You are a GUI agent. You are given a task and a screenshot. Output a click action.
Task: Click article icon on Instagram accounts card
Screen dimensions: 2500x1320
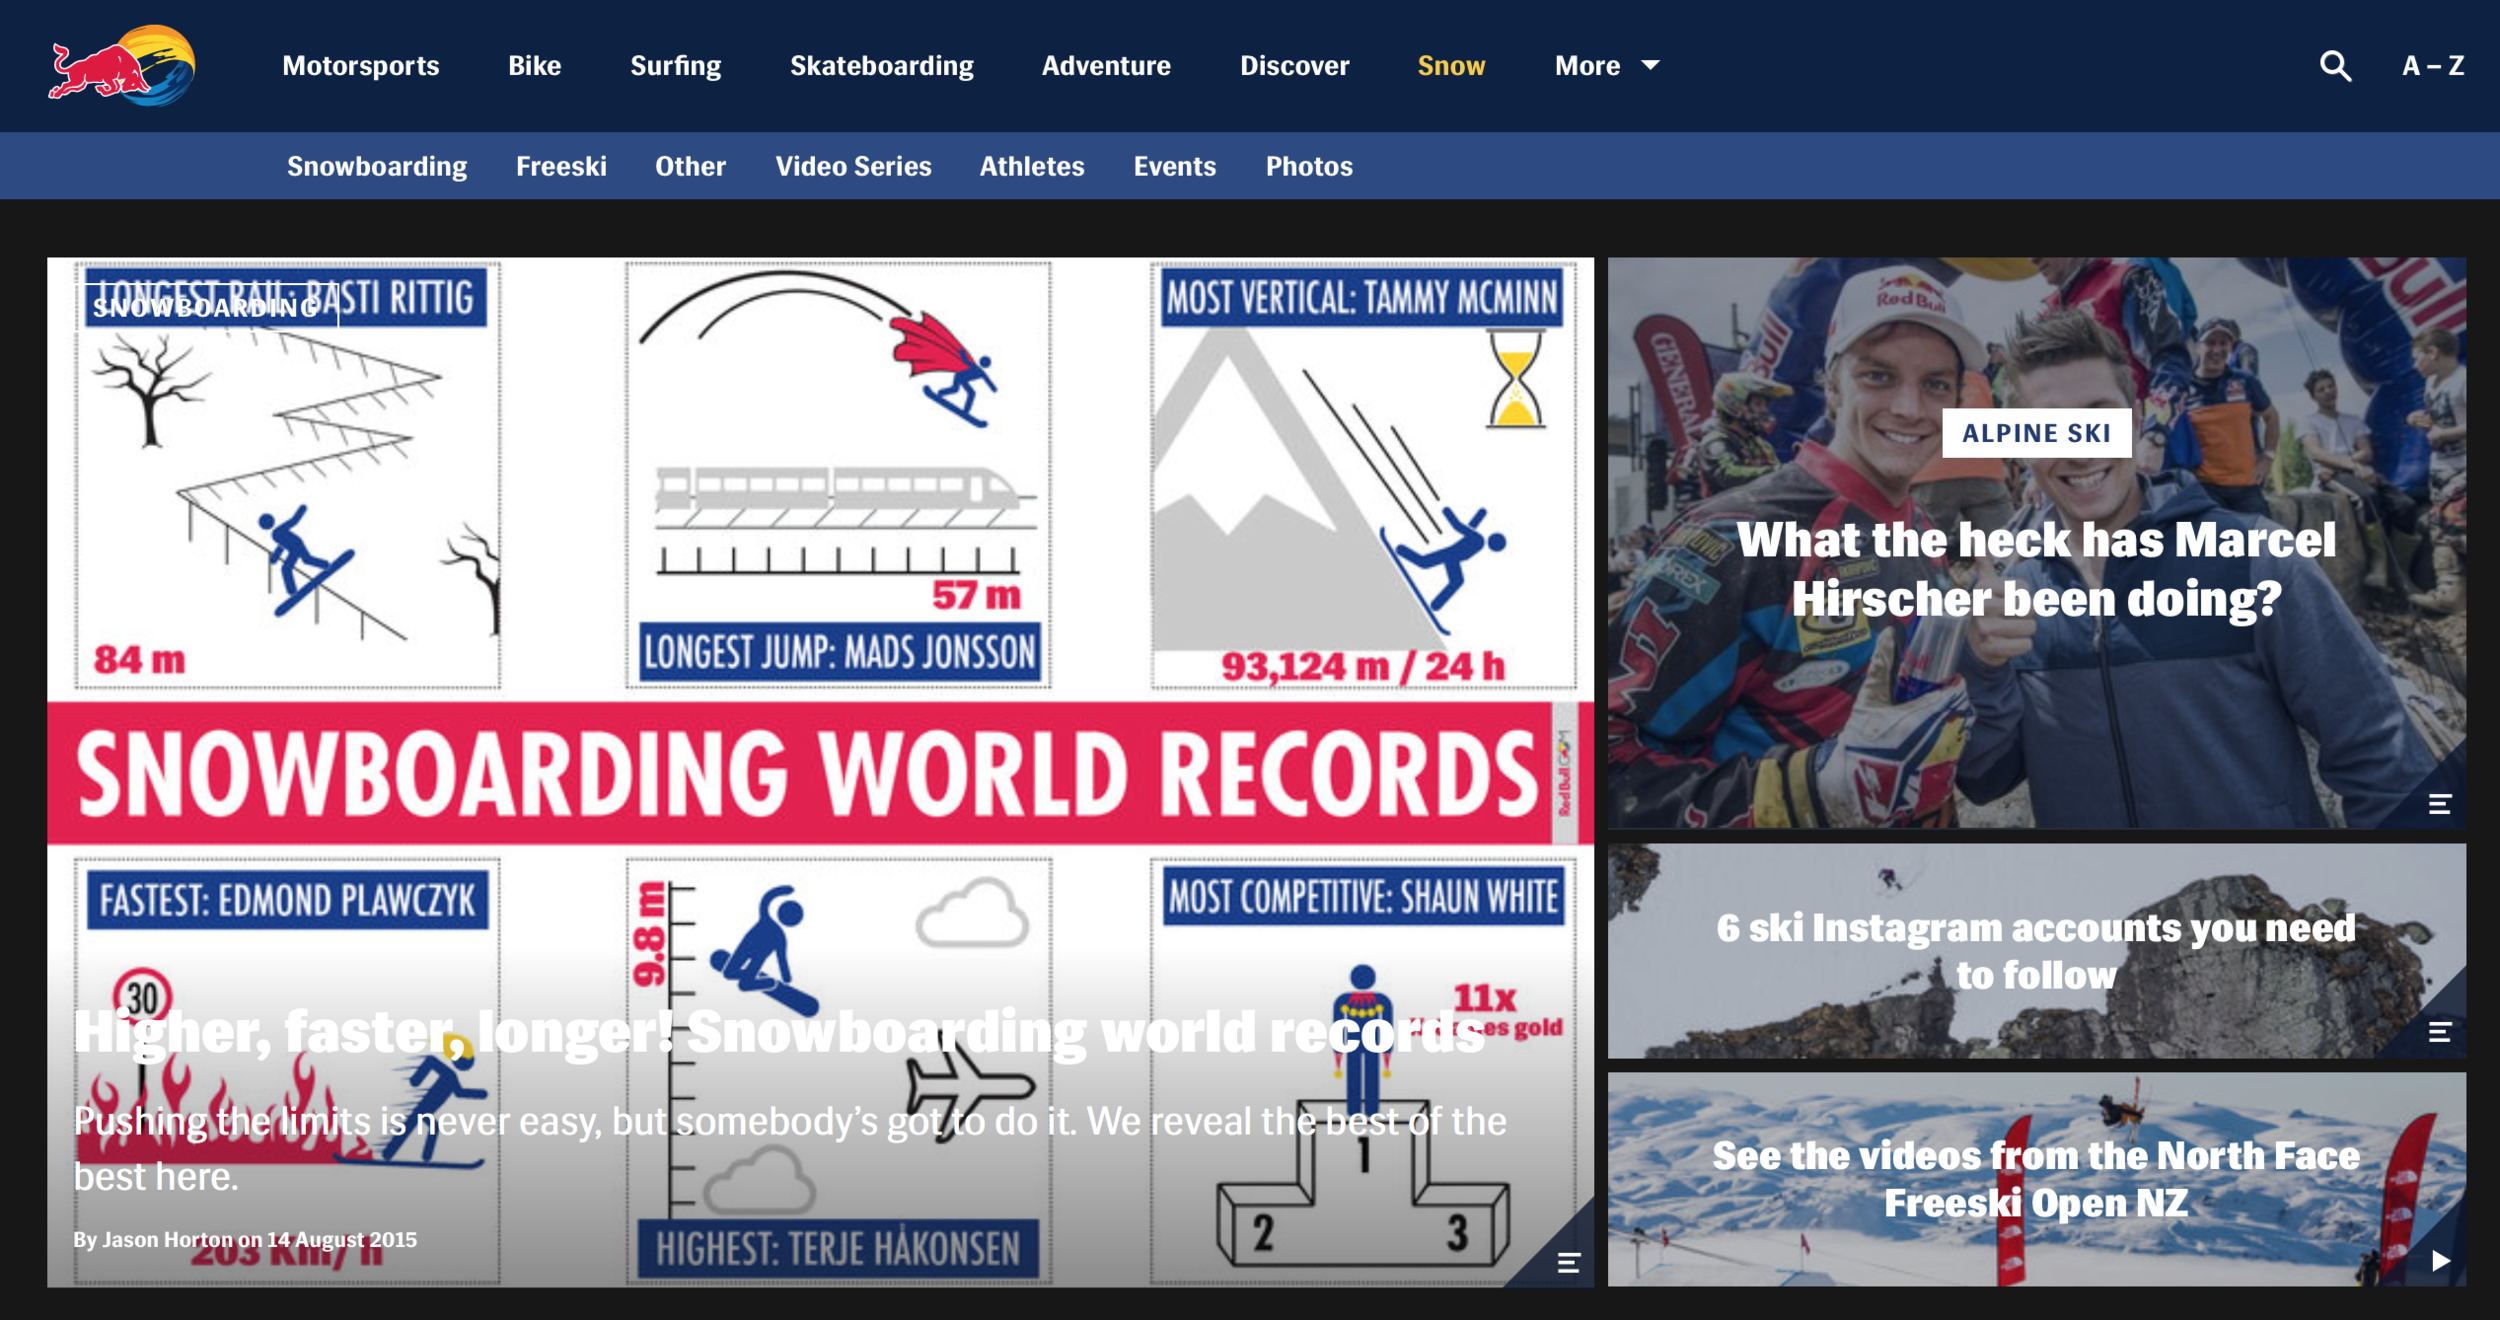[2439, 1032]
